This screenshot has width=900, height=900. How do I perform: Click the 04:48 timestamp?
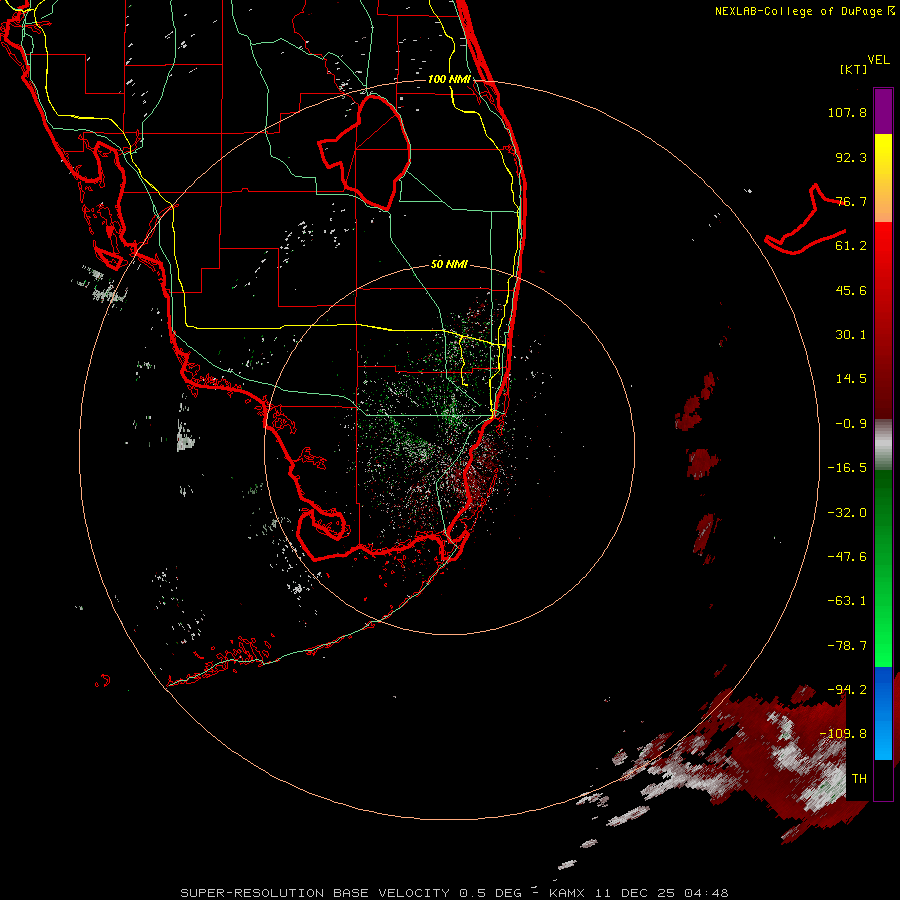[x=707, y=893]
